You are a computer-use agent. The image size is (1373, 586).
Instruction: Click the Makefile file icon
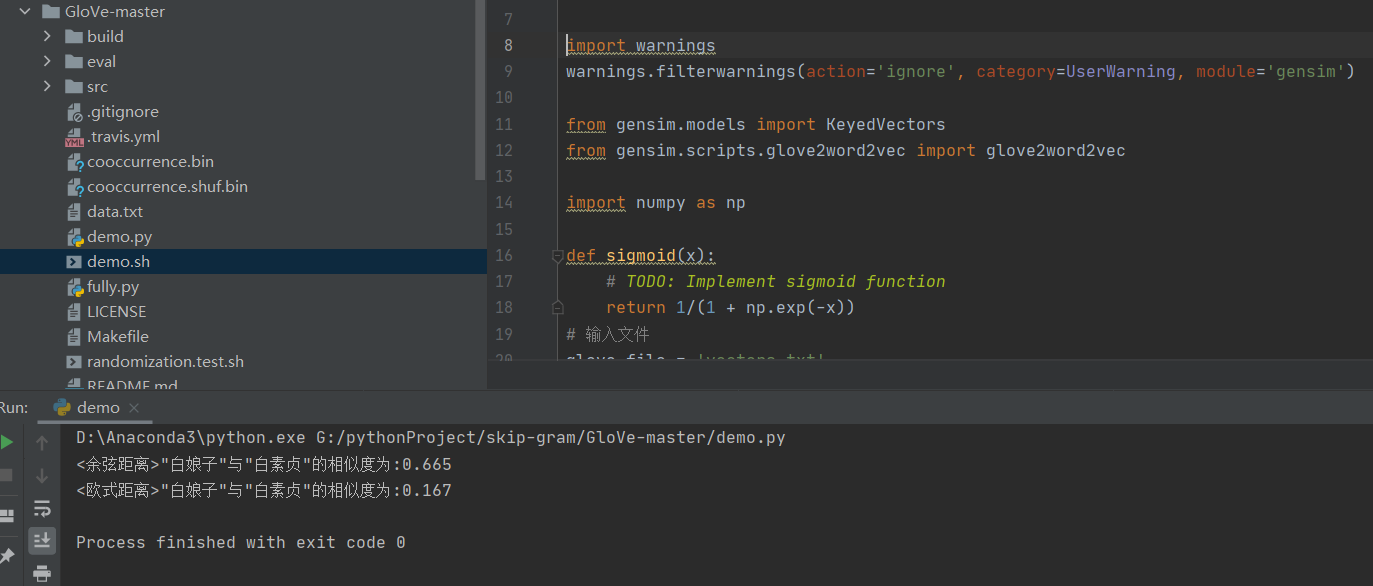point(74,337)
